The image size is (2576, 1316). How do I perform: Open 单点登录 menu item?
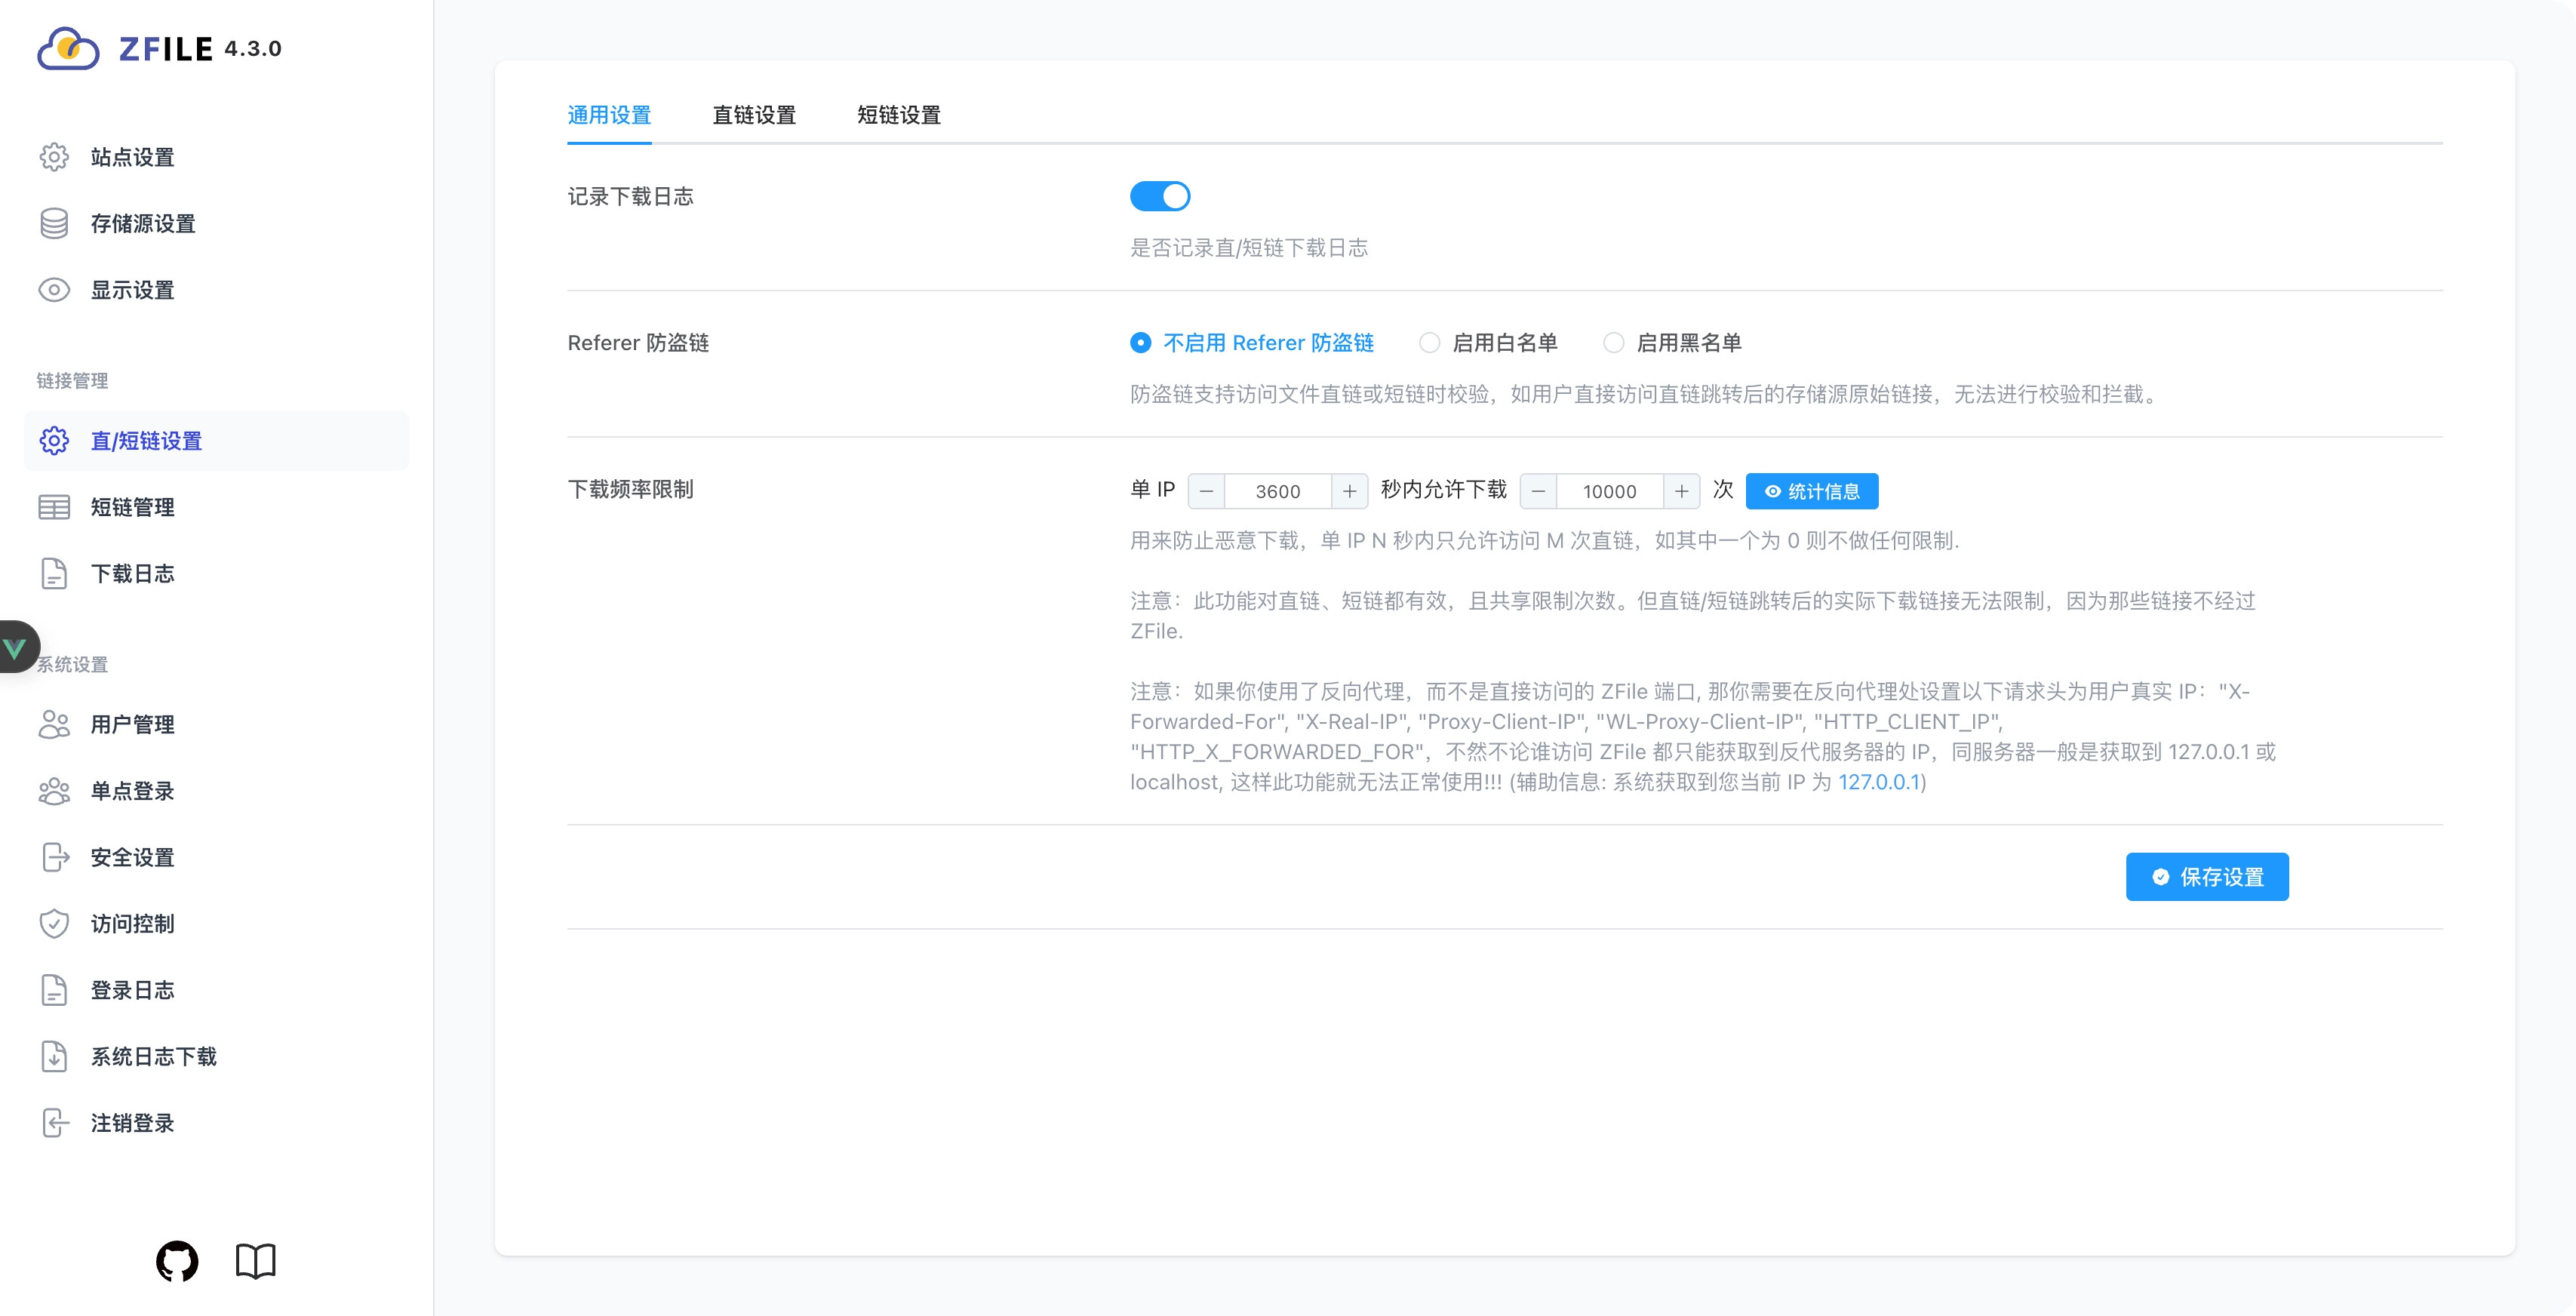coord(216,791)
